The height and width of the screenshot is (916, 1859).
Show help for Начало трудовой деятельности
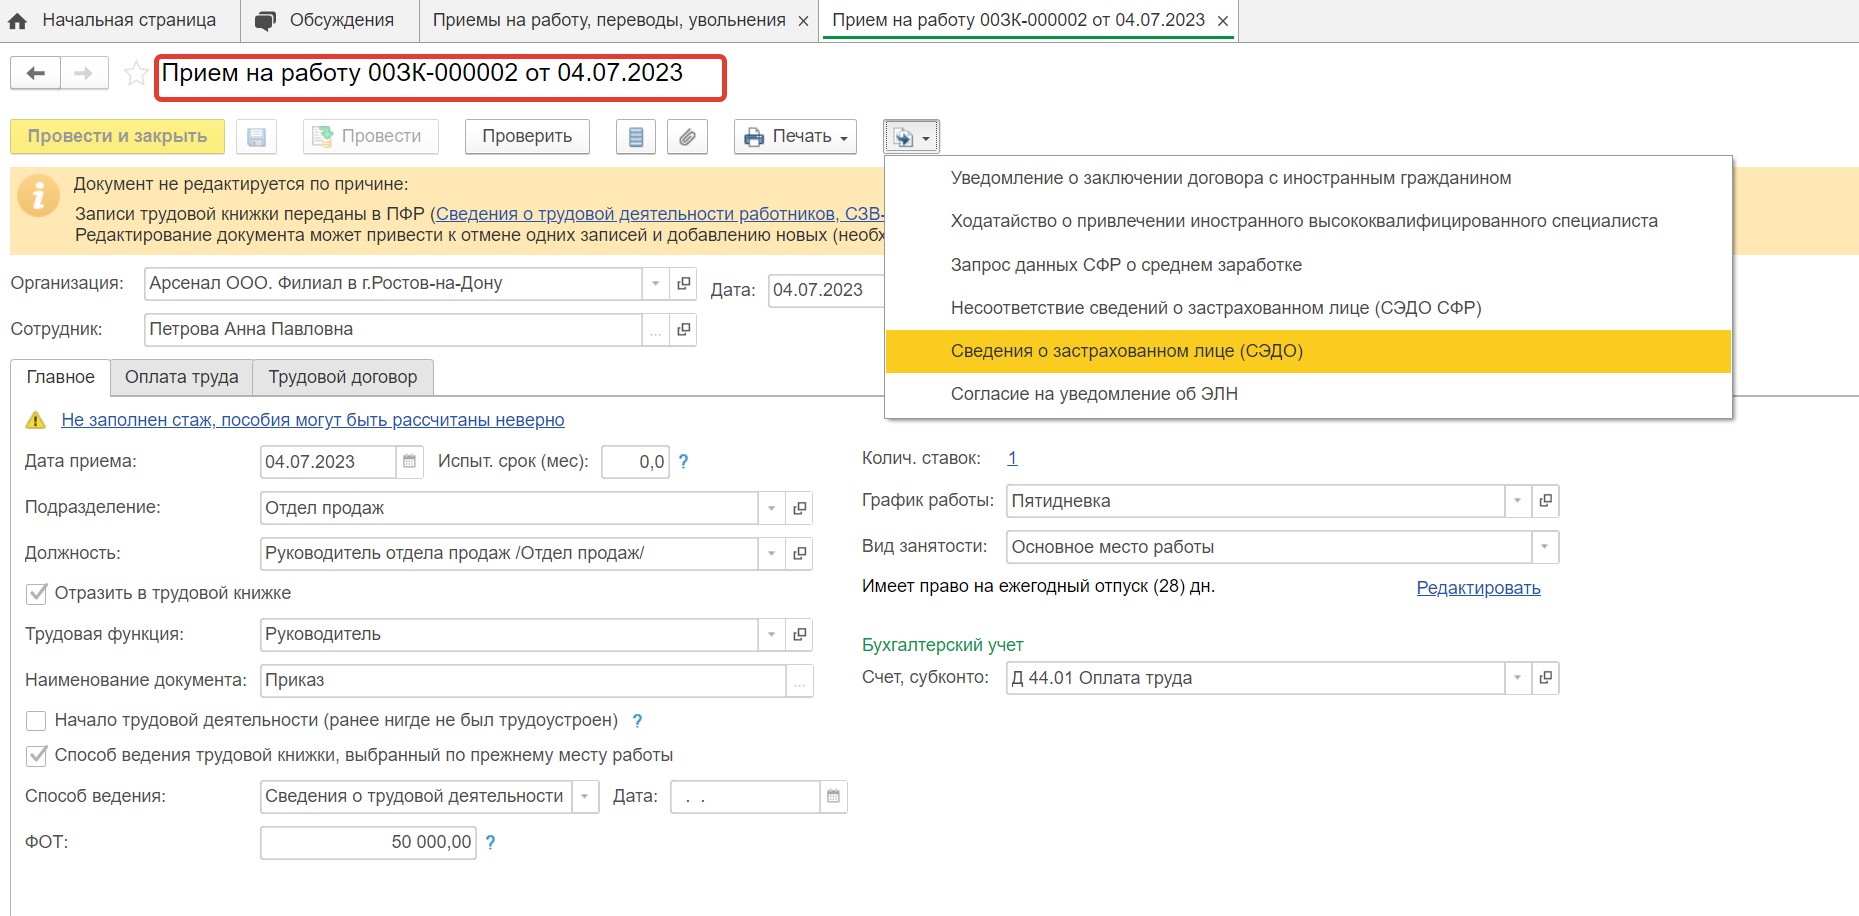point(637,721)
